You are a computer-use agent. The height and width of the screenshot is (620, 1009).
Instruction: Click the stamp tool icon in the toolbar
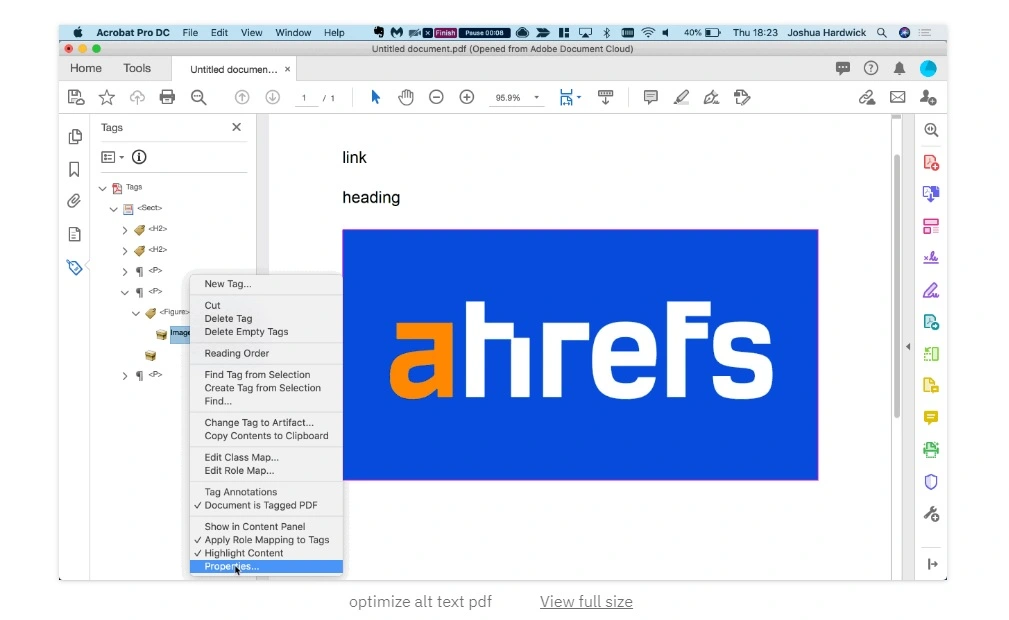[742, 97]
